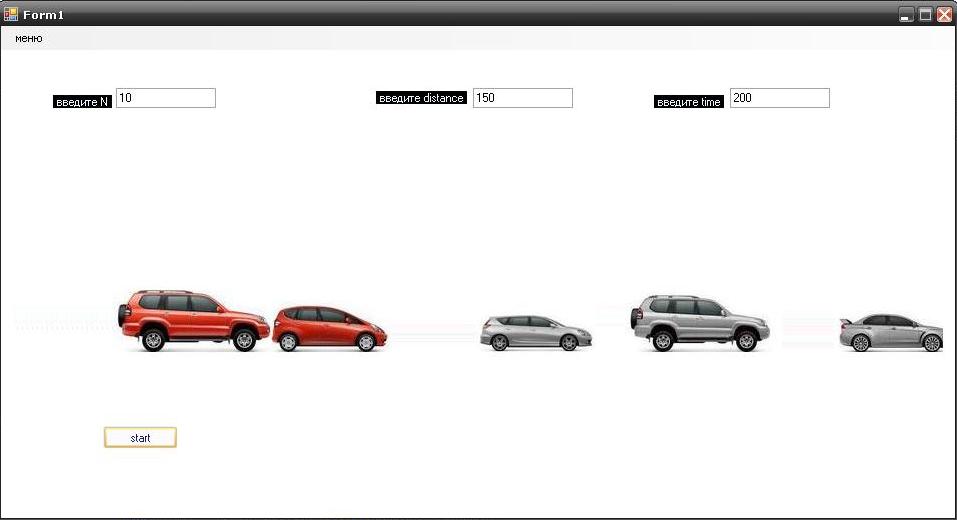The image size is (957, 520).
Task: Open the меню menu
Action: click(x=29, y=38)
